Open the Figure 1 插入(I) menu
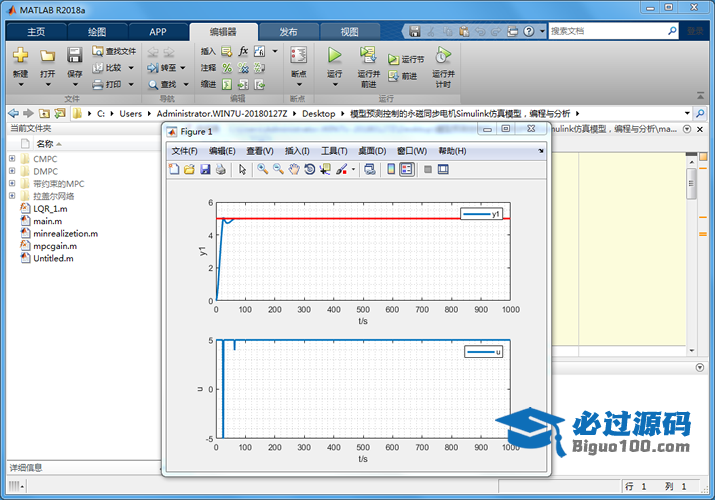 point(297,151)
